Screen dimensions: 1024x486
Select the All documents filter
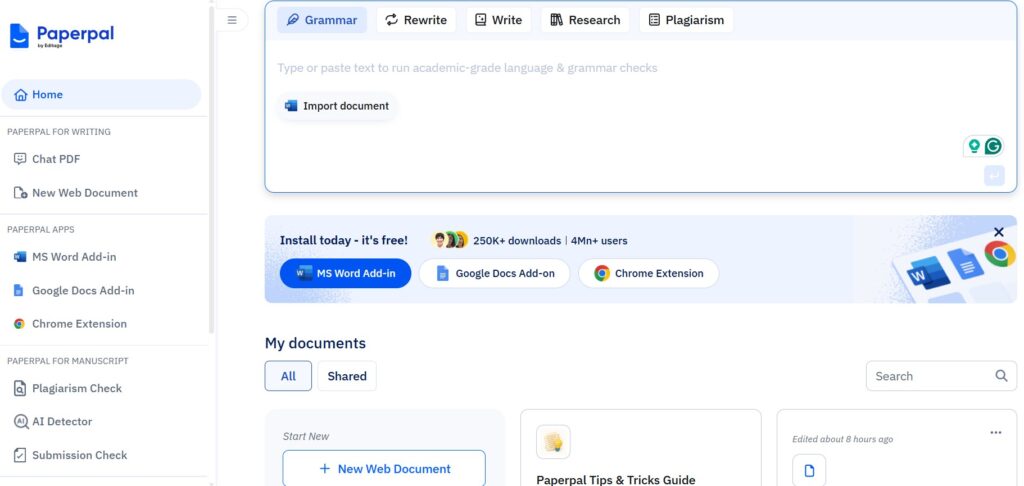pyautogui.click(x=288, y=376)
